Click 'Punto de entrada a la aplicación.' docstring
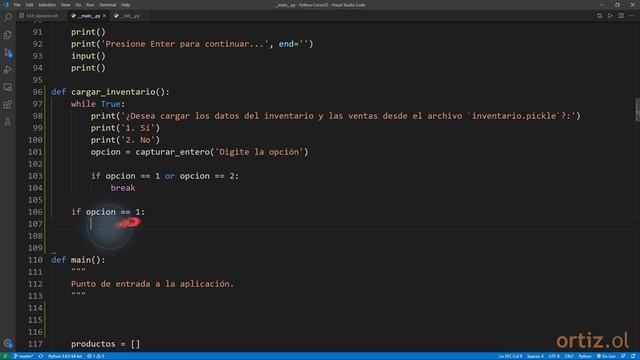Screen dimensions: 640x360 coord(153,284)
